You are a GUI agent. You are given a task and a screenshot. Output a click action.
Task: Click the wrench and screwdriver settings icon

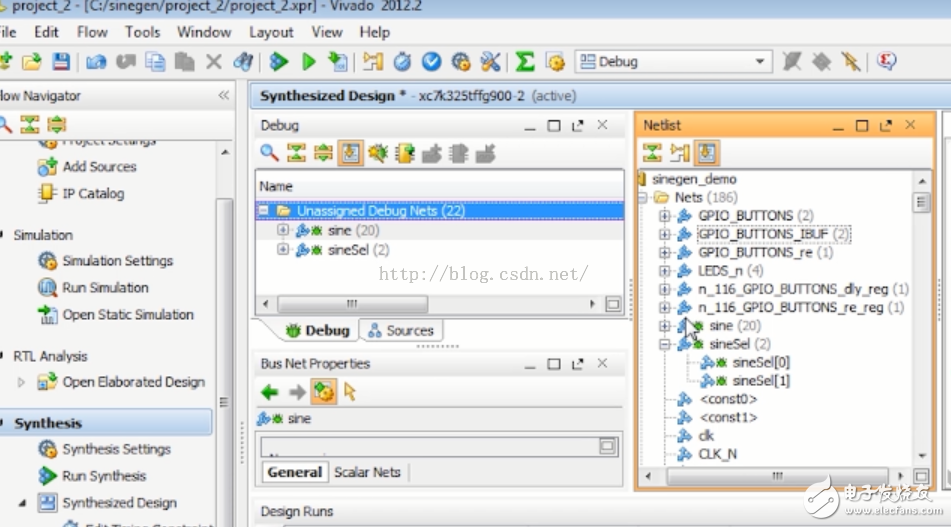490,62
